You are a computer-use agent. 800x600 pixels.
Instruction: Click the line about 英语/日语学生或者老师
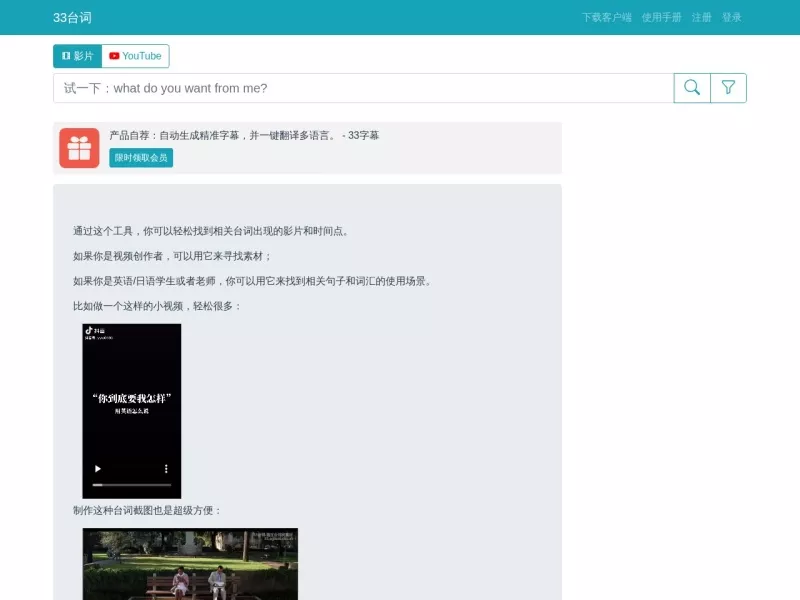[x=254, y=281]
